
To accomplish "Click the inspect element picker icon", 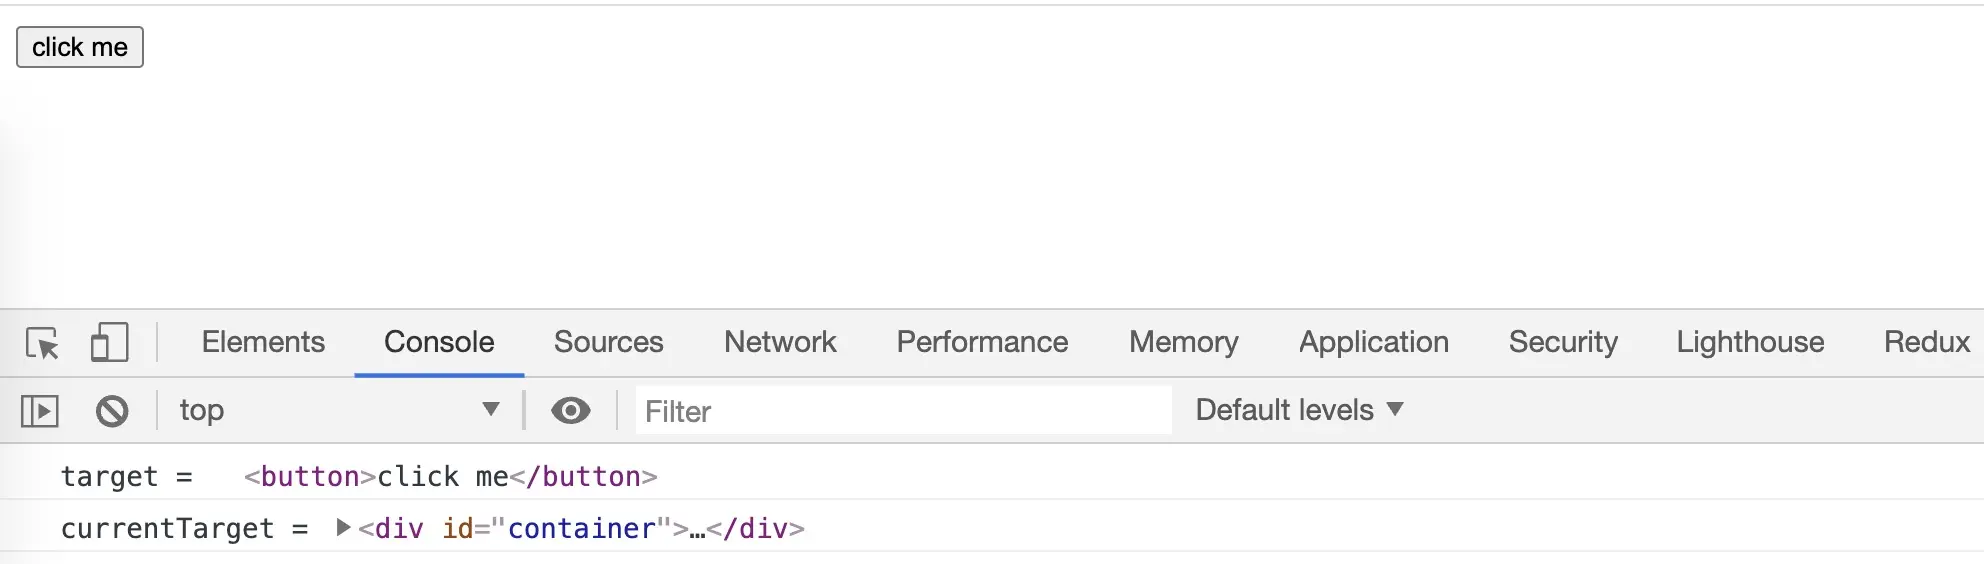I will [x=42, y=343].
